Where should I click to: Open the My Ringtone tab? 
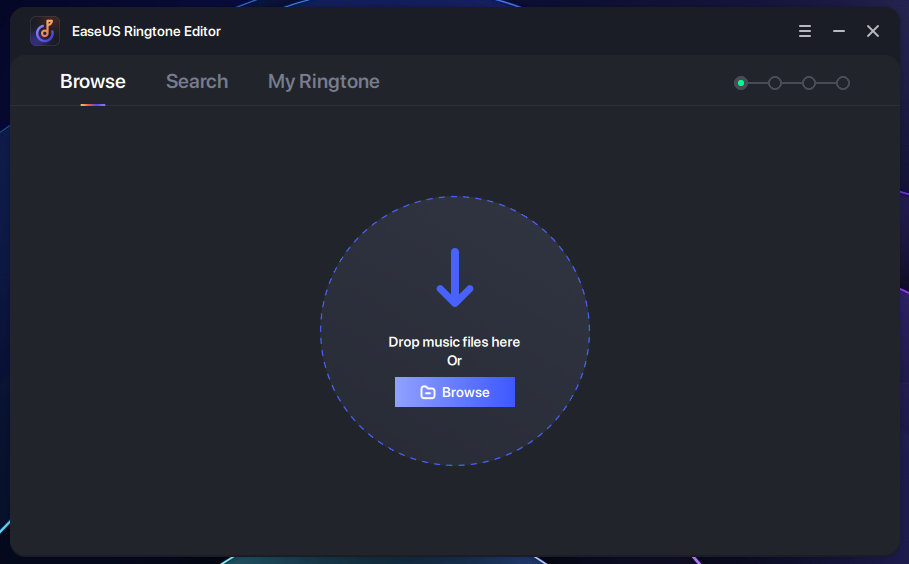click(x=323, y=82)
